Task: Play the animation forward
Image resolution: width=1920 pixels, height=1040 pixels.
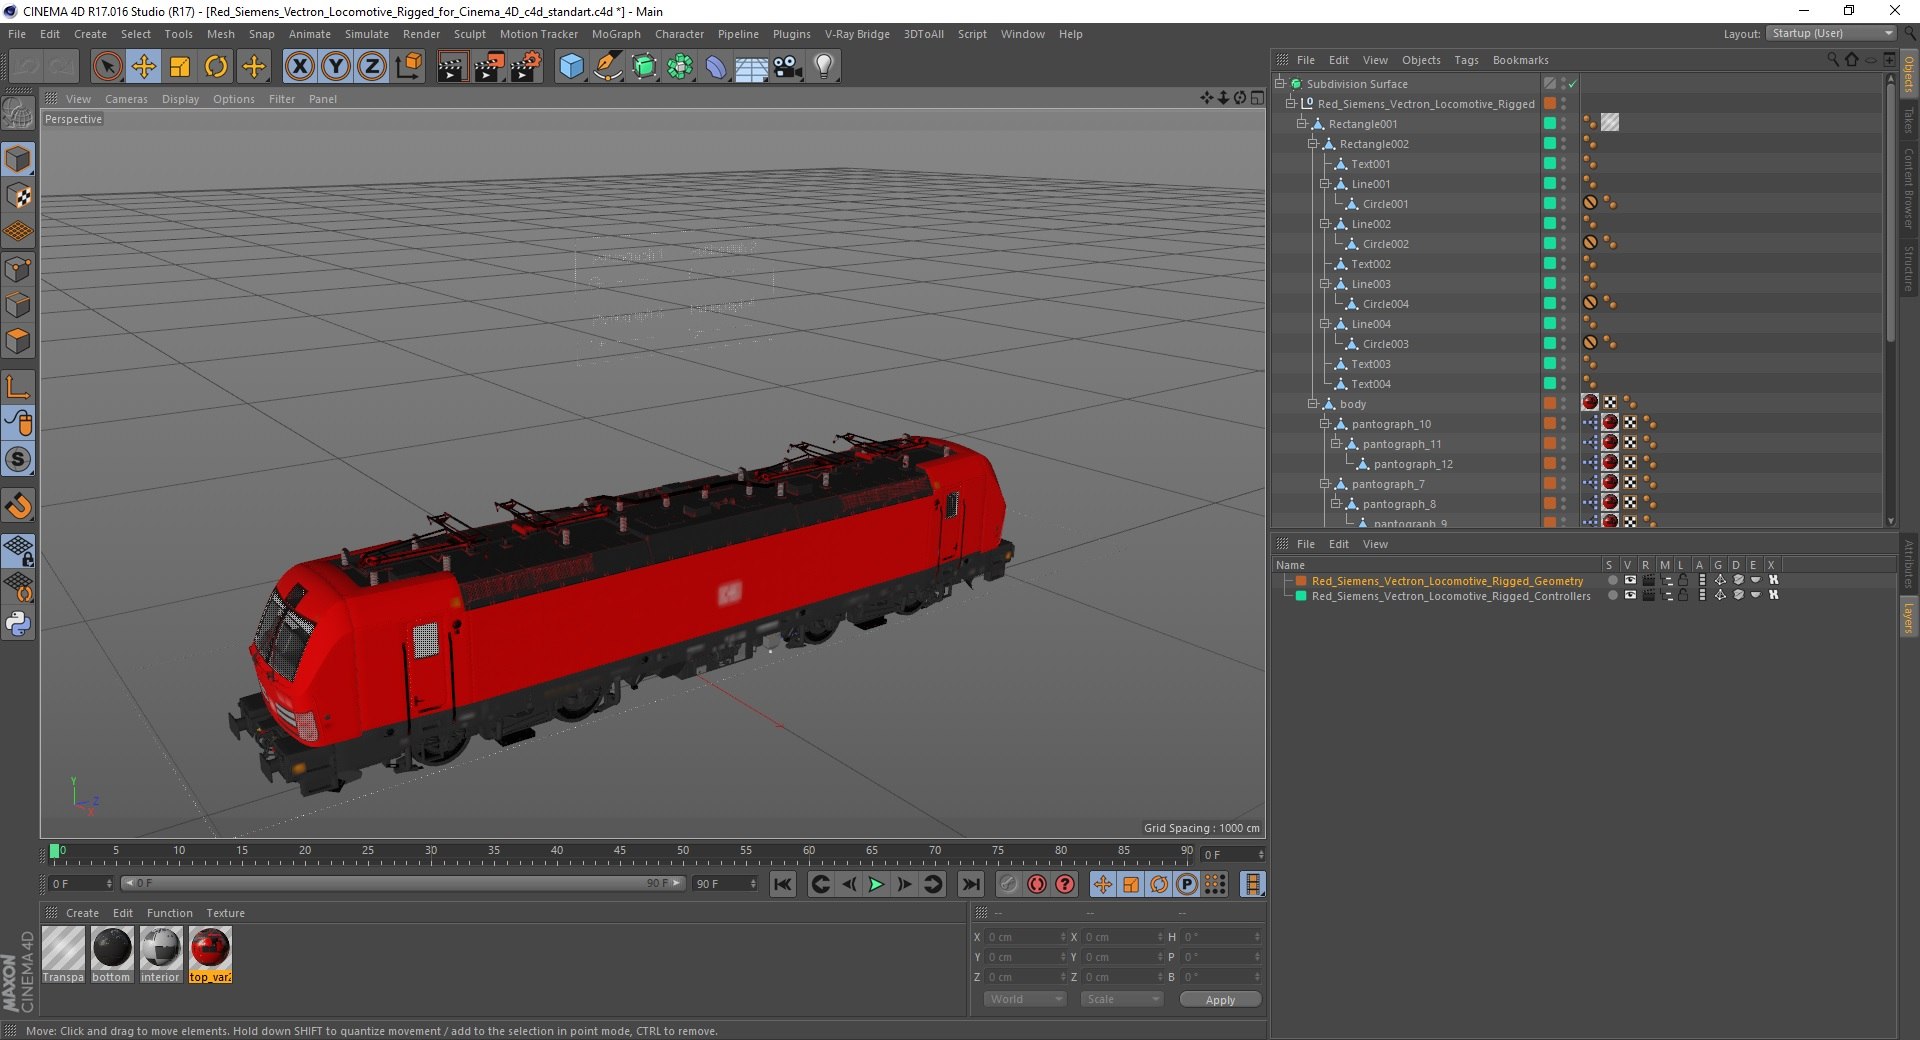Action: tap(876, 884)
